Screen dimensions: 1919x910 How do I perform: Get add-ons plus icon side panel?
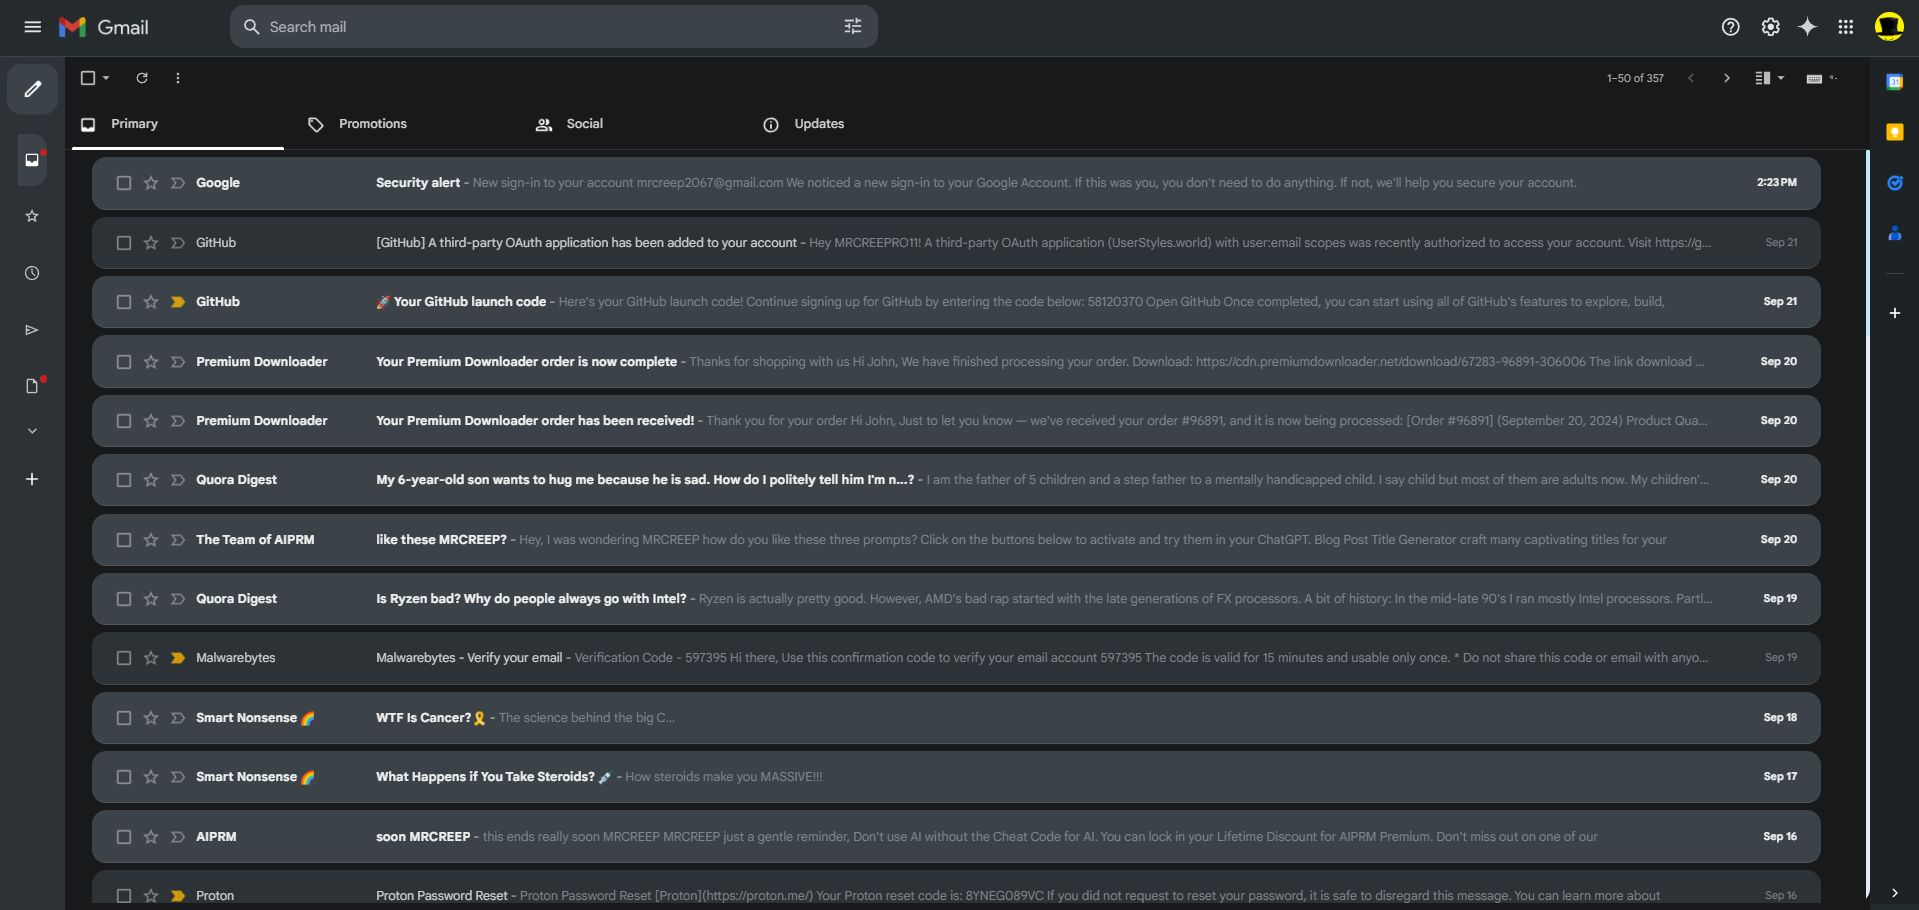(1894, 313)
